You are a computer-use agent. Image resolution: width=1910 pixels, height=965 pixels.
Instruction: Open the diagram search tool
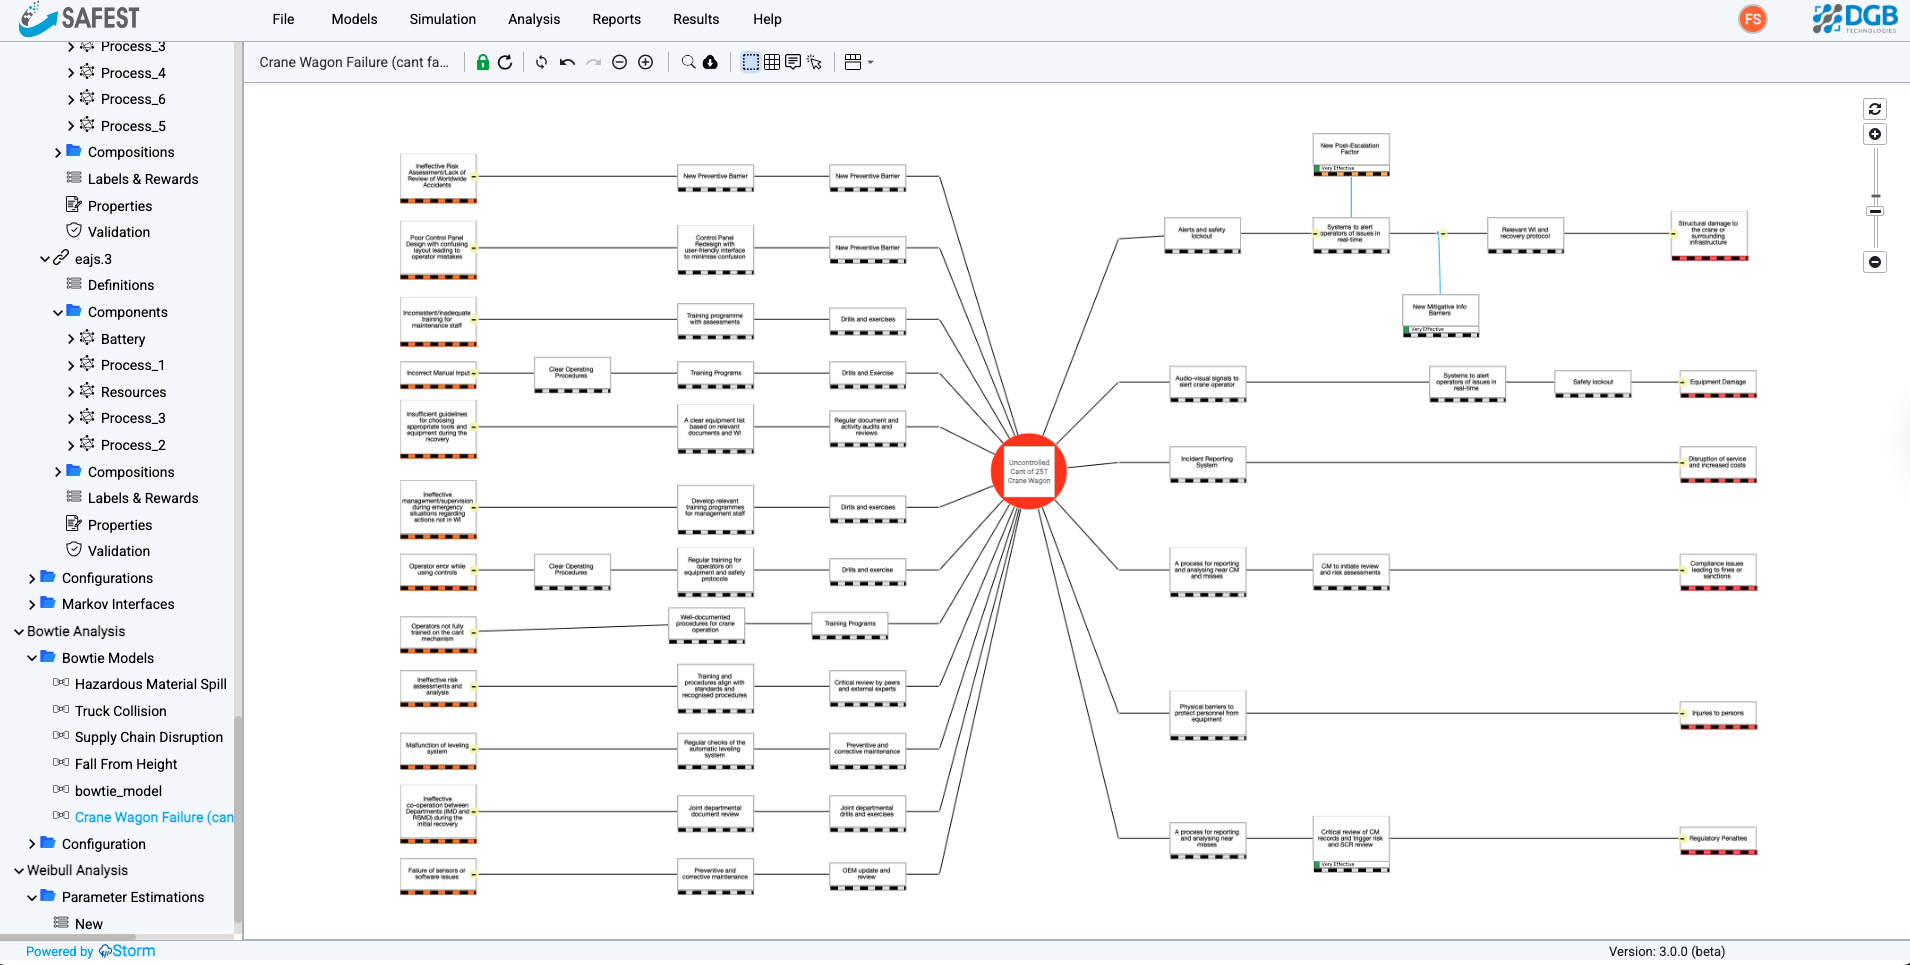[686, 62]
